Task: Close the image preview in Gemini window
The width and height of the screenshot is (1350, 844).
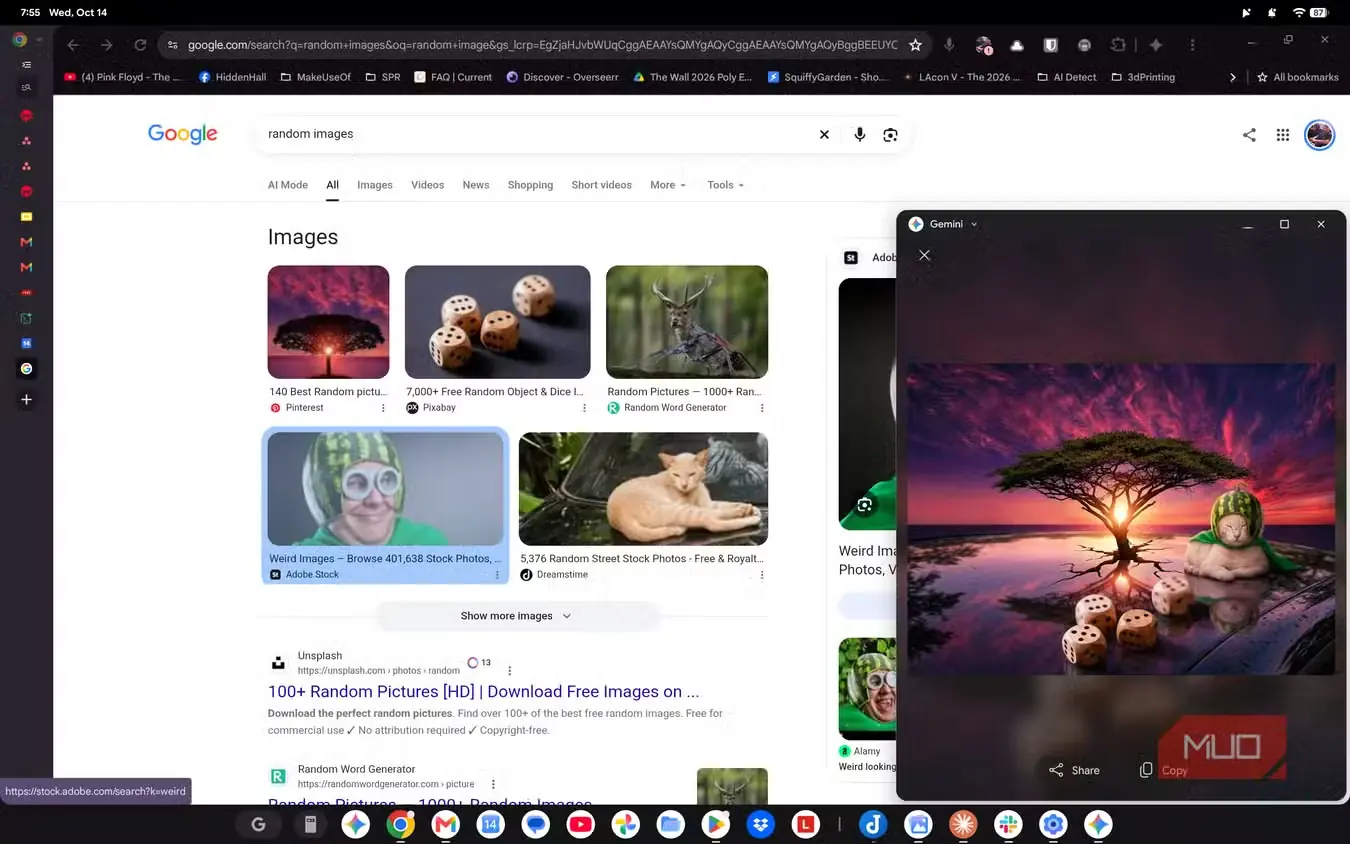Action: (924, 255)
